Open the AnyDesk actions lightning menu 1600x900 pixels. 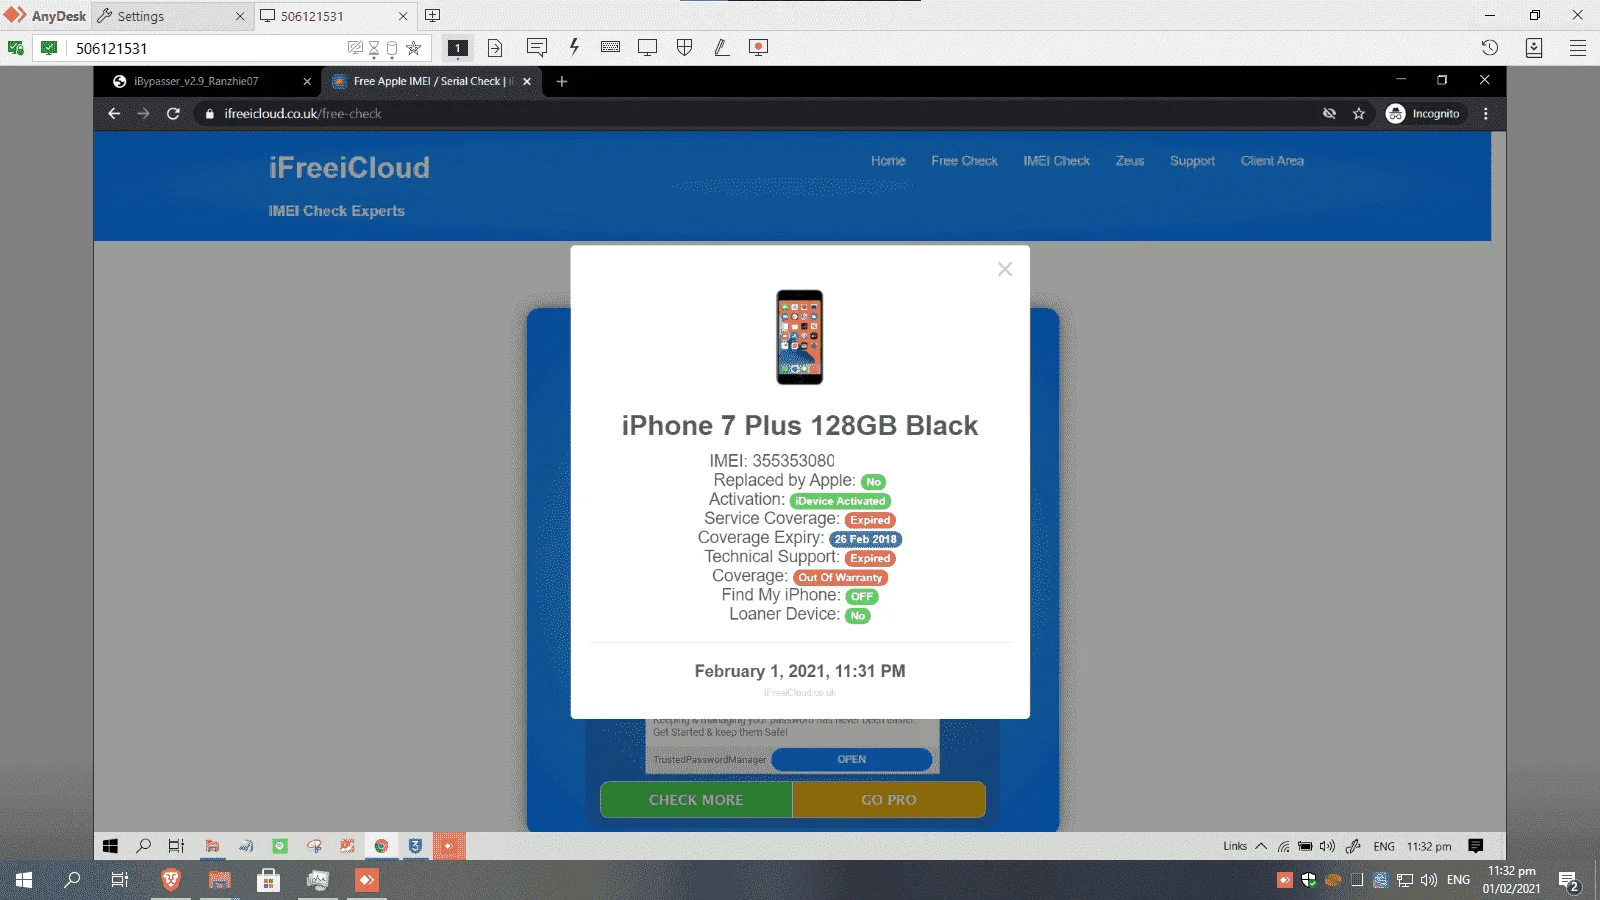574,48
